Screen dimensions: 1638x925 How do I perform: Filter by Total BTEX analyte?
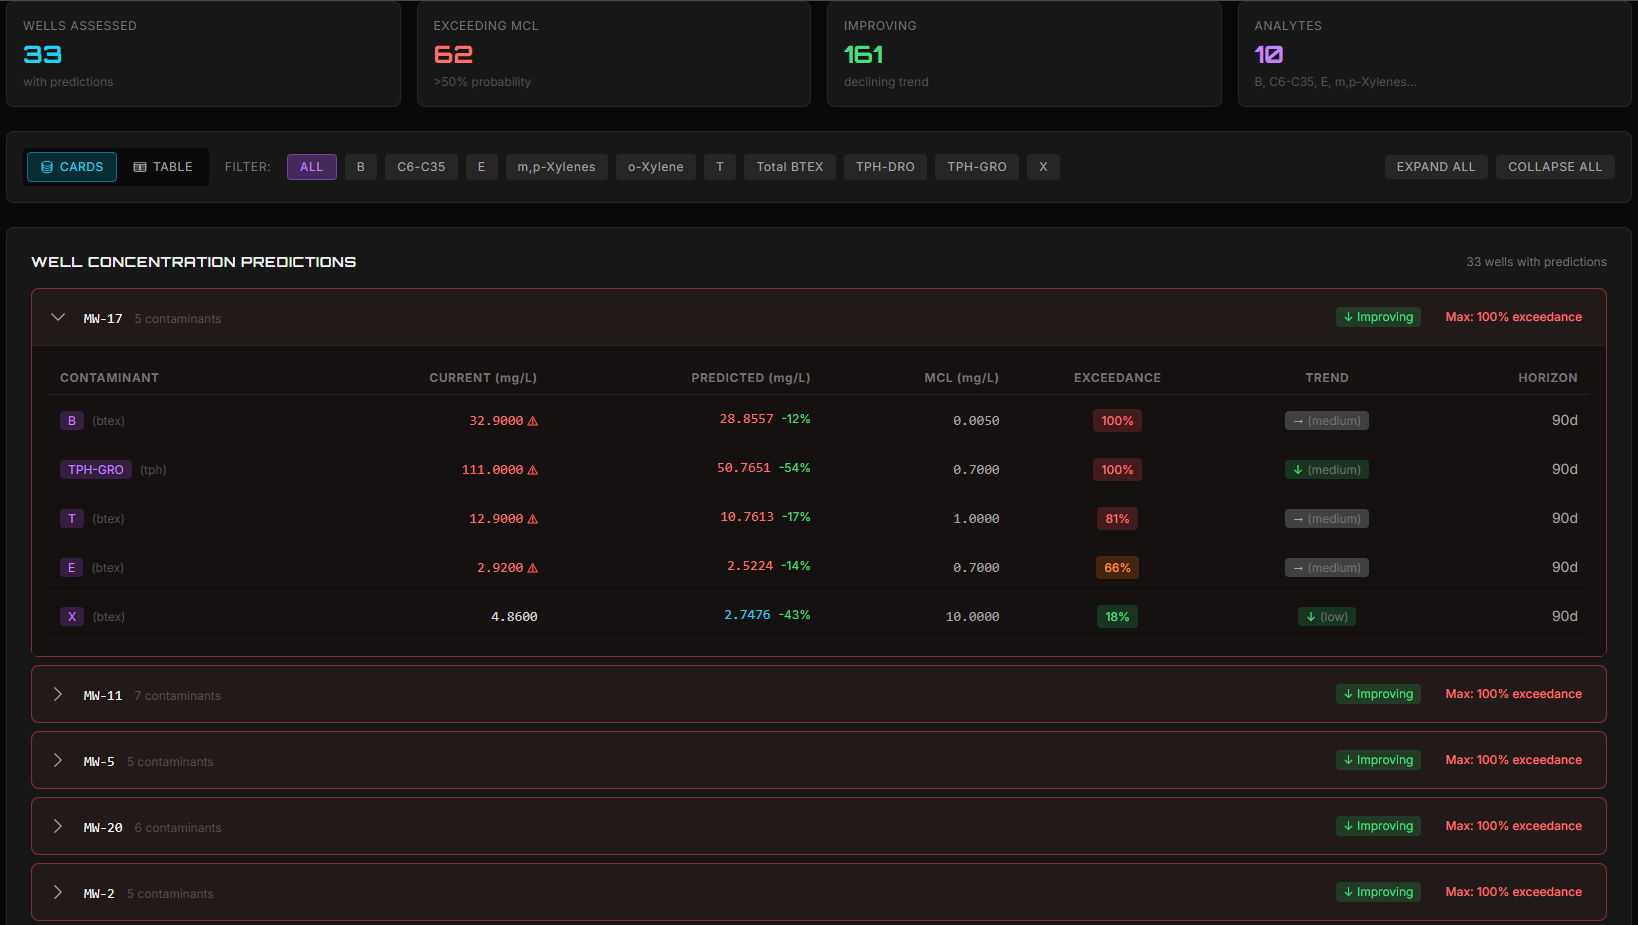click(x=789, y=167)
